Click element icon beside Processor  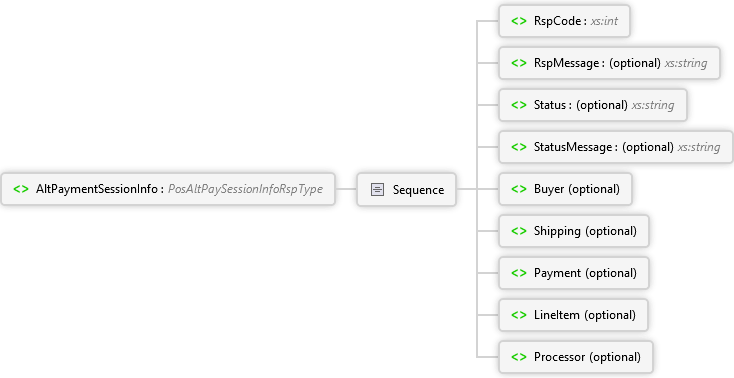pyautogui.click(x=519, y=357)
